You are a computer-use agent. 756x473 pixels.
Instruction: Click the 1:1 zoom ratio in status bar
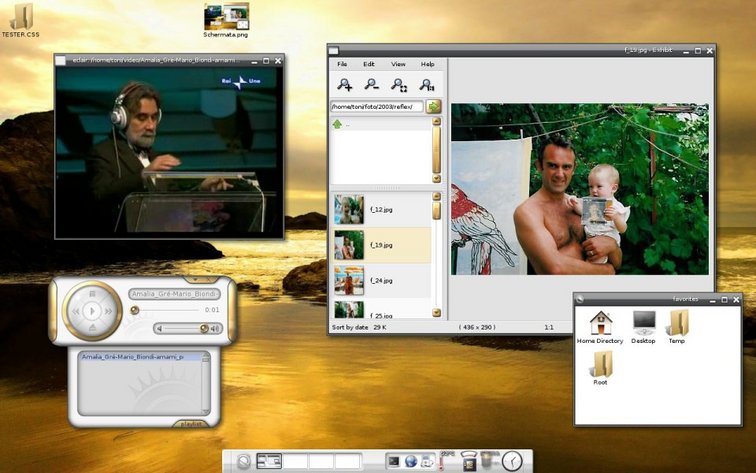pyautogui.click(x=549, y=327)
